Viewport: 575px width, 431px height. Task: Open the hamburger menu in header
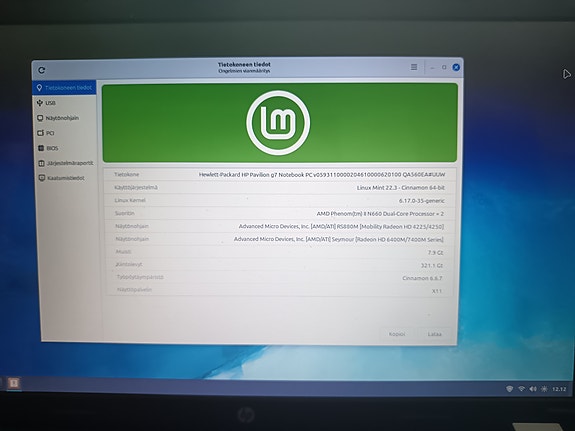click(414, 67)
